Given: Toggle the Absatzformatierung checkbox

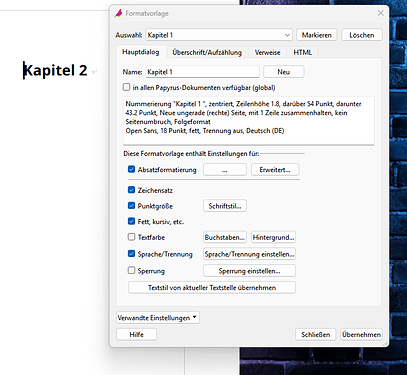Looking at the screenshot, I should pyautogui.click(x=131, y=169).
